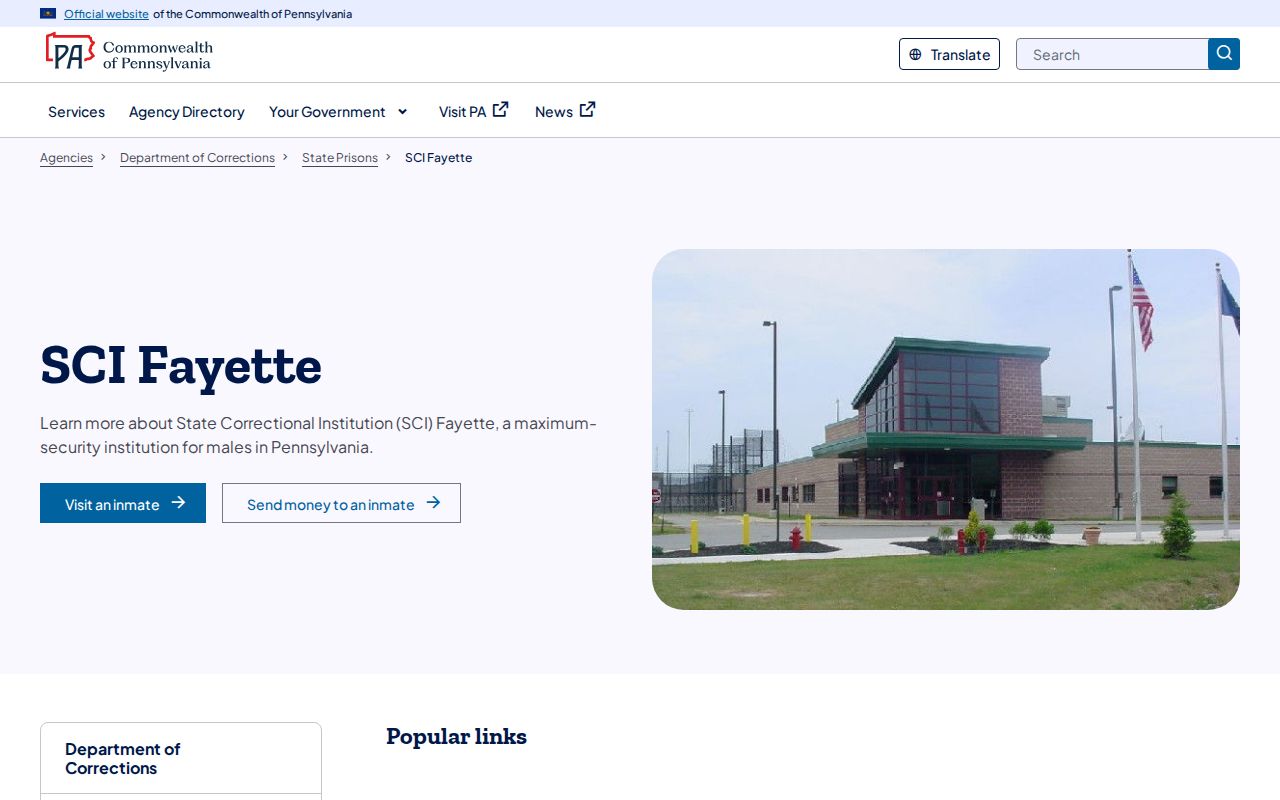The image size is (1280, 800).
Task: Click the SCI Fayette page heading
Action: [181, 365]
